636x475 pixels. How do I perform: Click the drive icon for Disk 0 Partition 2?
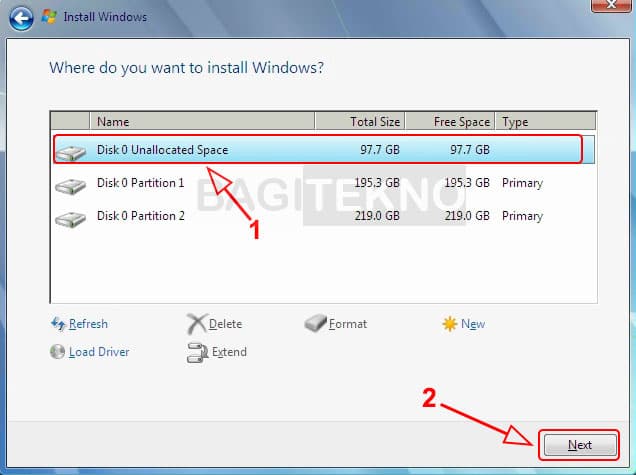[71, 219]
